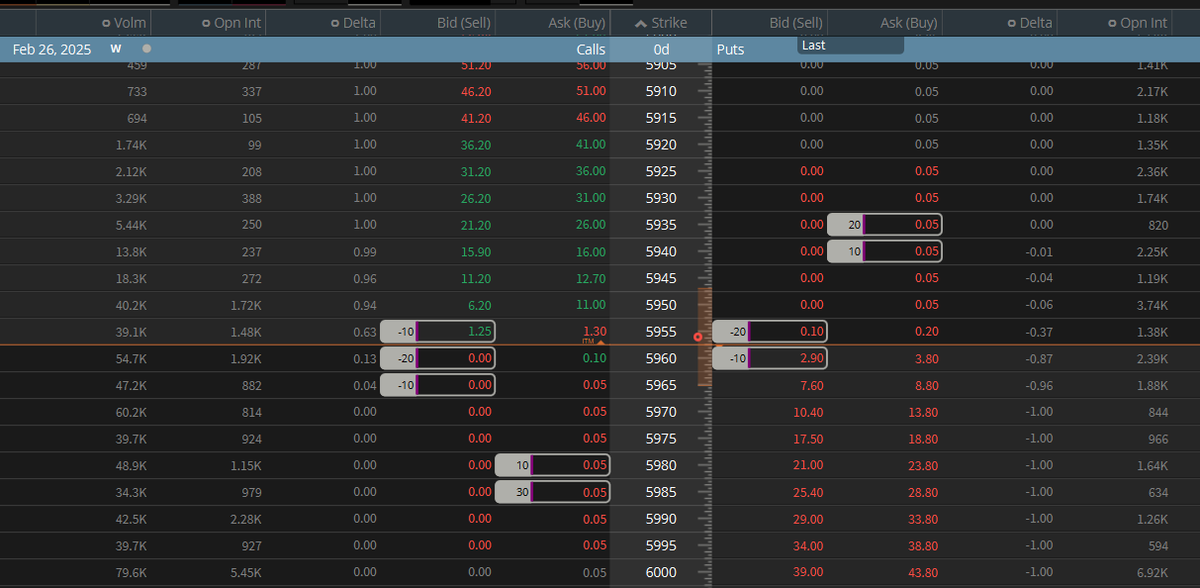The width and height of the screenshot is (1200, 588).
Task: Click the red circle marker at strike 5955
Action: tap(698, 337)
